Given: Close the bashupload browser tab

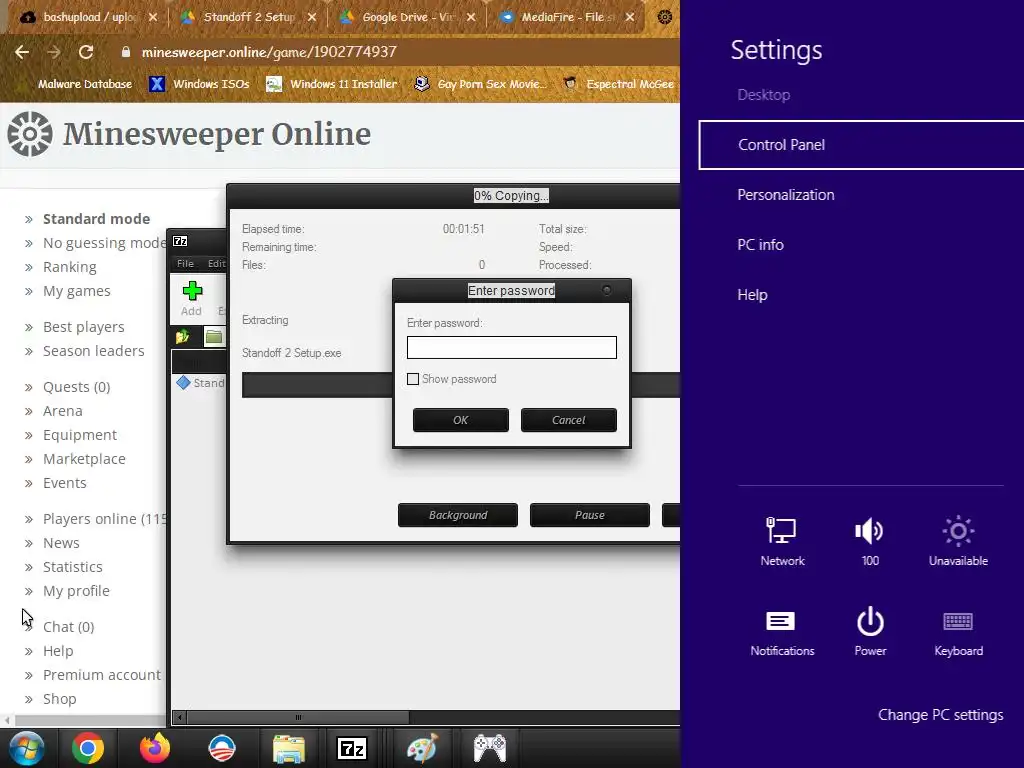Looking at the screenshot, I should [x=153, y=17].
